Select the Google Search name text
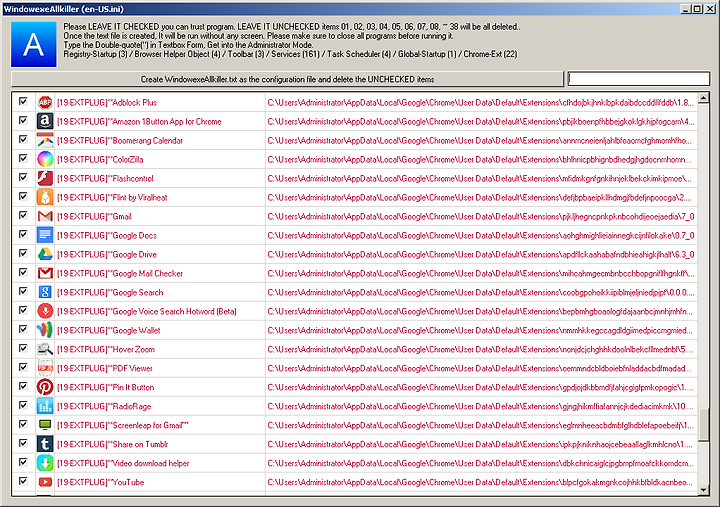The height and width of the screenshot is (507, 720). click(110, 293)
